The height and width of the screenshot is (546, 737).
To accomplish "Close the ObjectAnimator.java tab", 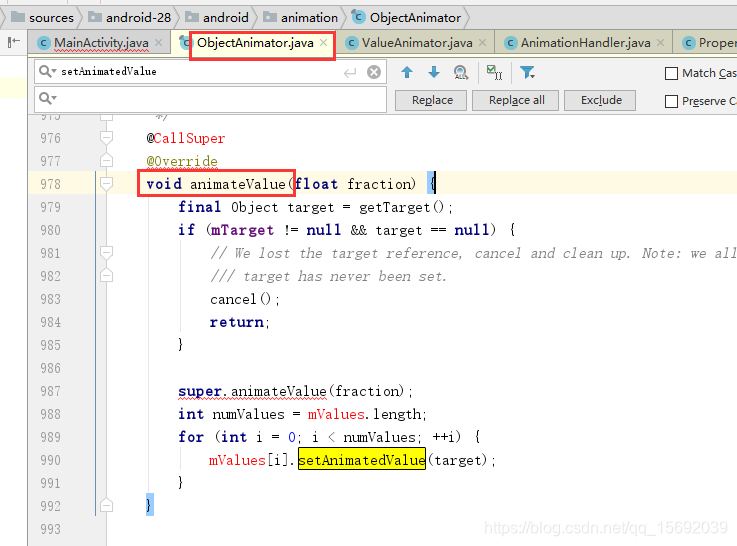I will [x=323, y=43].
